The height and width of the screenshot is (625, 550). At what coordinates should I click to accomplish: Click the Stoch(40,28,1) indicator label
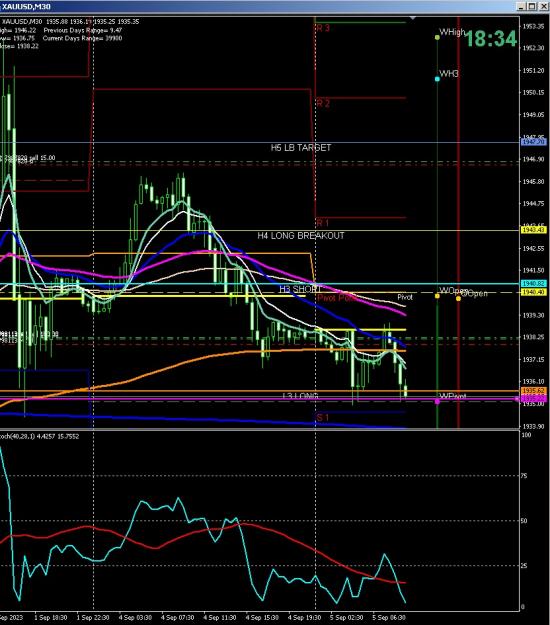click(39, 436)
